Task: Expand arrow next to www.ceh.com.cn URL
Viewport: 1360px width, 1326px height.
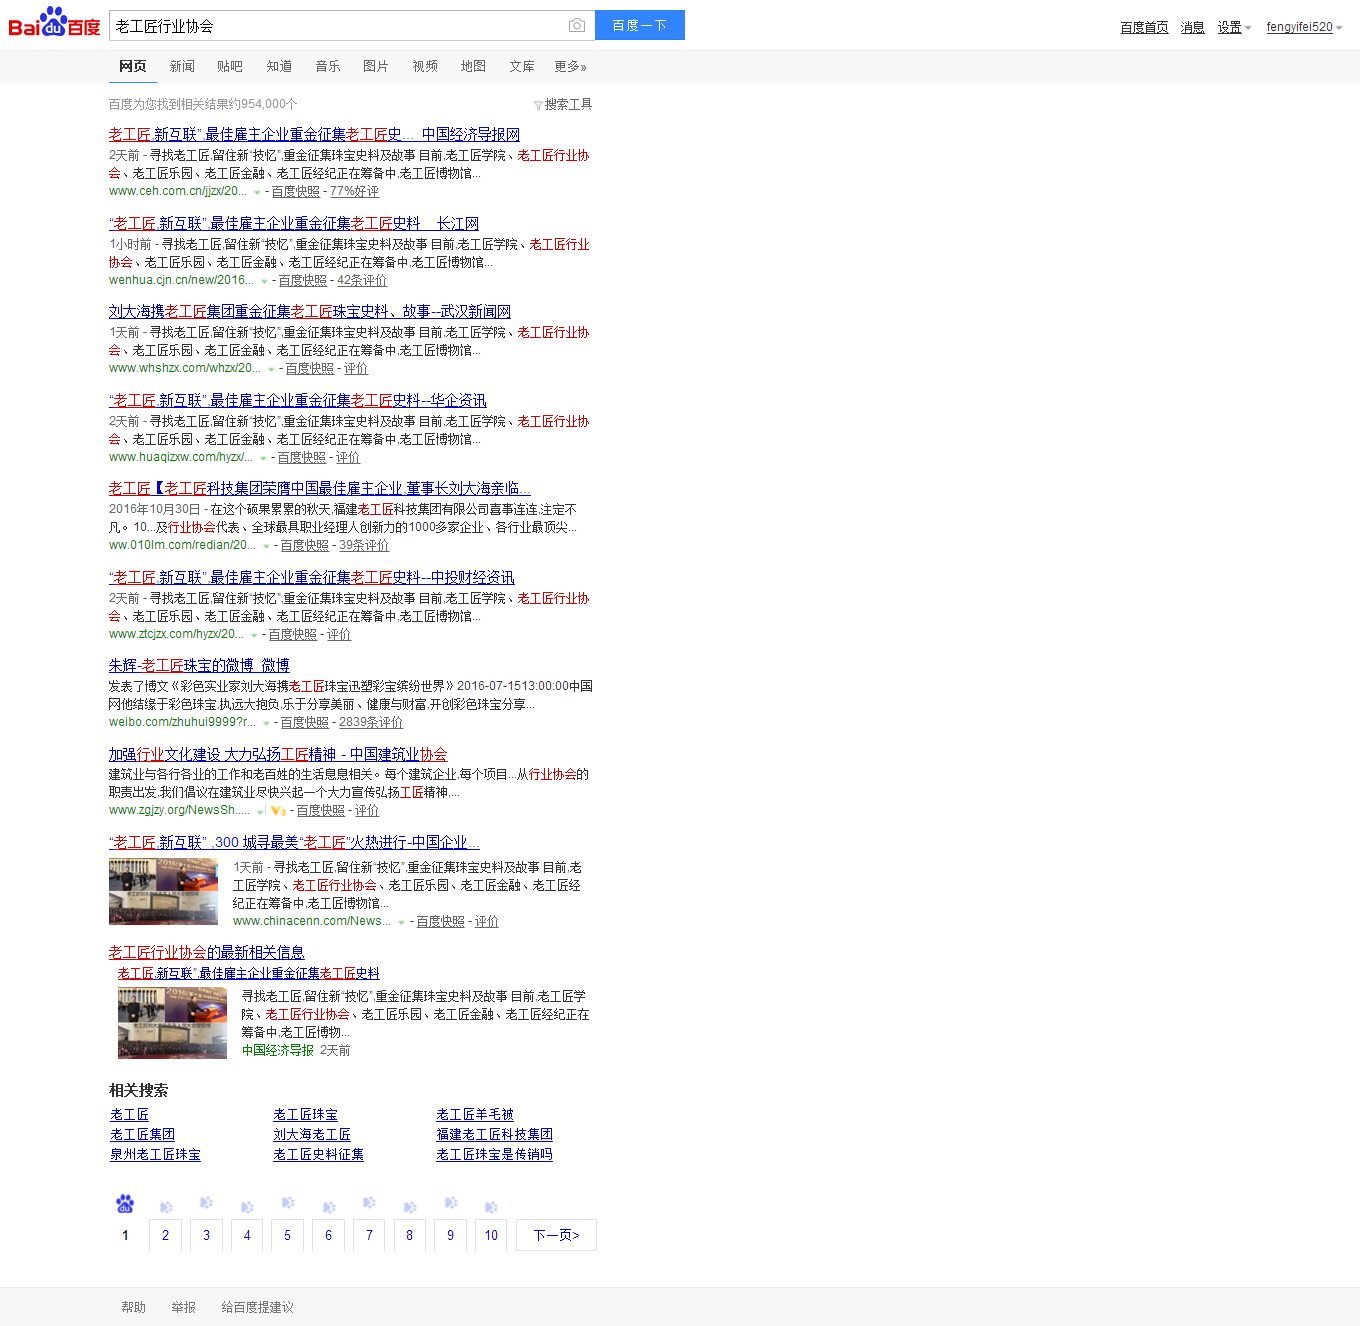Action: tap(257, 192)
